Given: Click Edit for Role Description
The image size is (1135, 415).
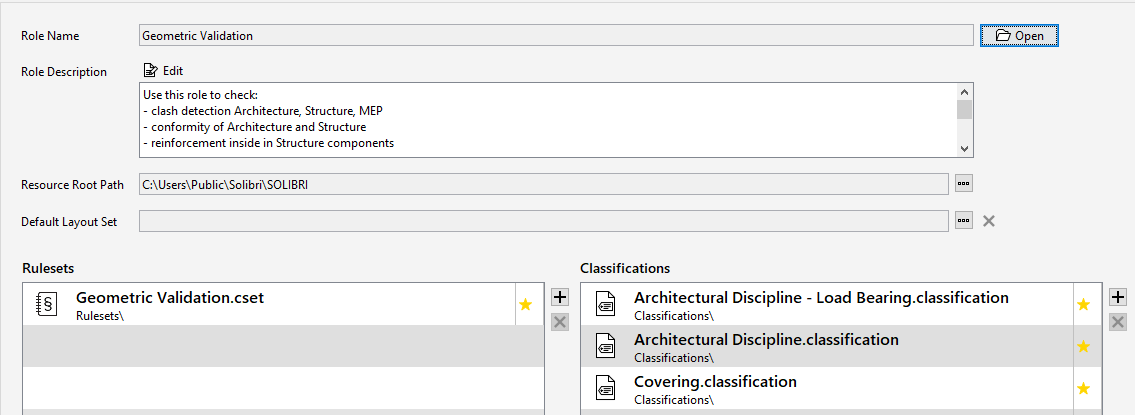Looking at the screenshot, I should (164, 70).
